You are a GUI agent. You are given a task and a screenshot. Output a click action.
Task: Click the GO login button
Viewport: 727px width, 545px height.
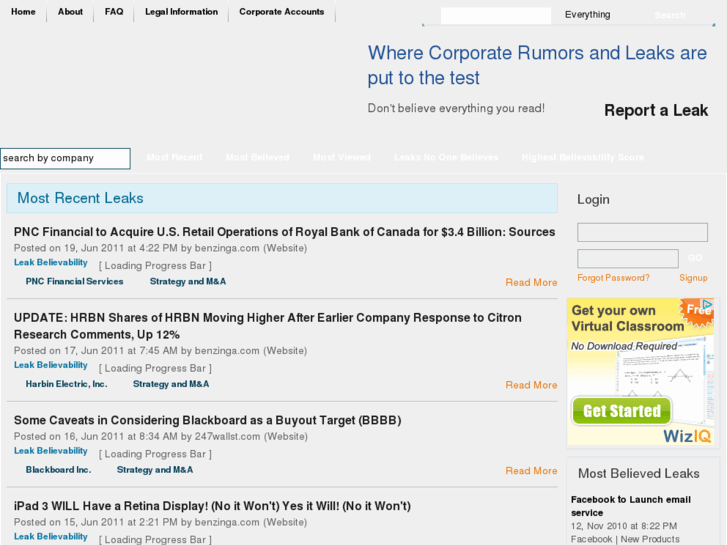point(695,258)
